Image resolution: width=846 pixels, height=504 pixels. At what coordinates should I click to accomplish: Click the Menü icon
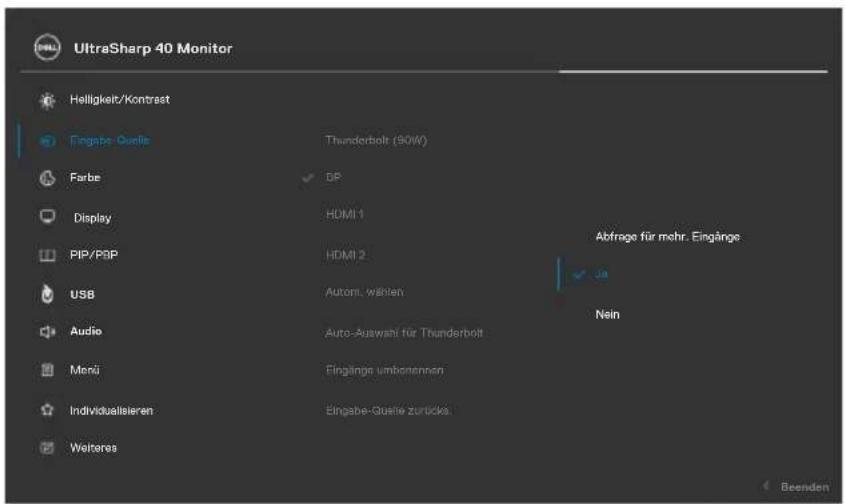point(47,370)
